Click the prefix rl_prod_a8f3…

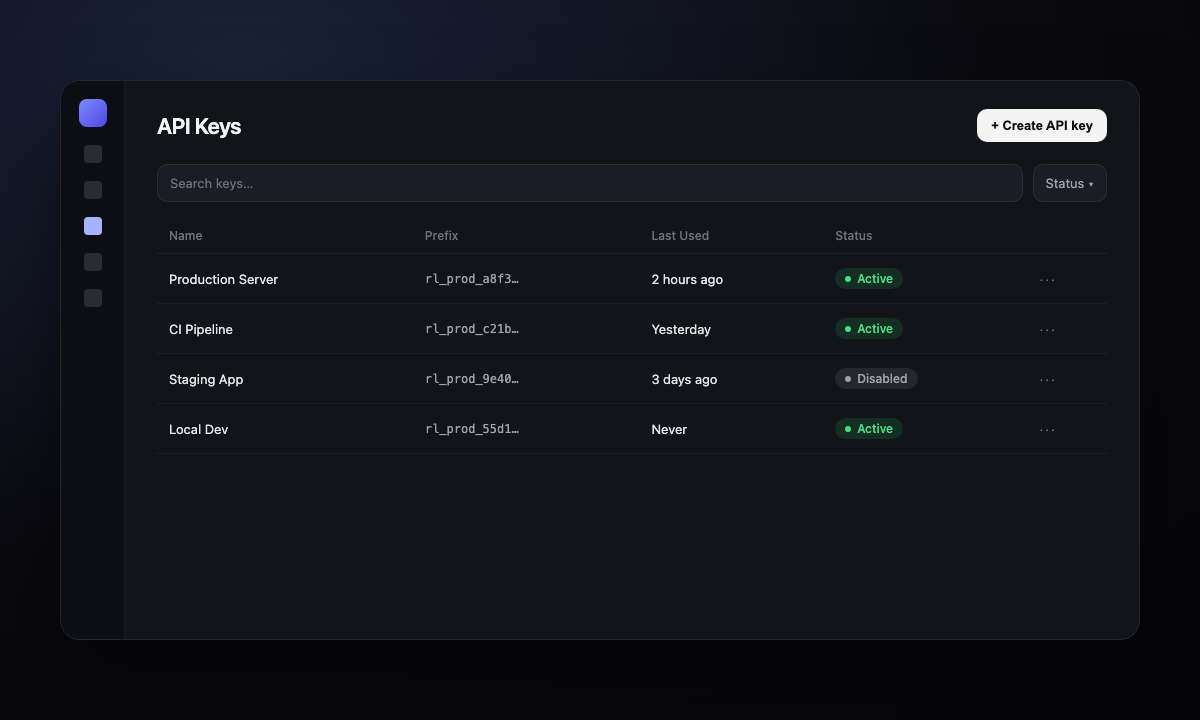(472, 279)
